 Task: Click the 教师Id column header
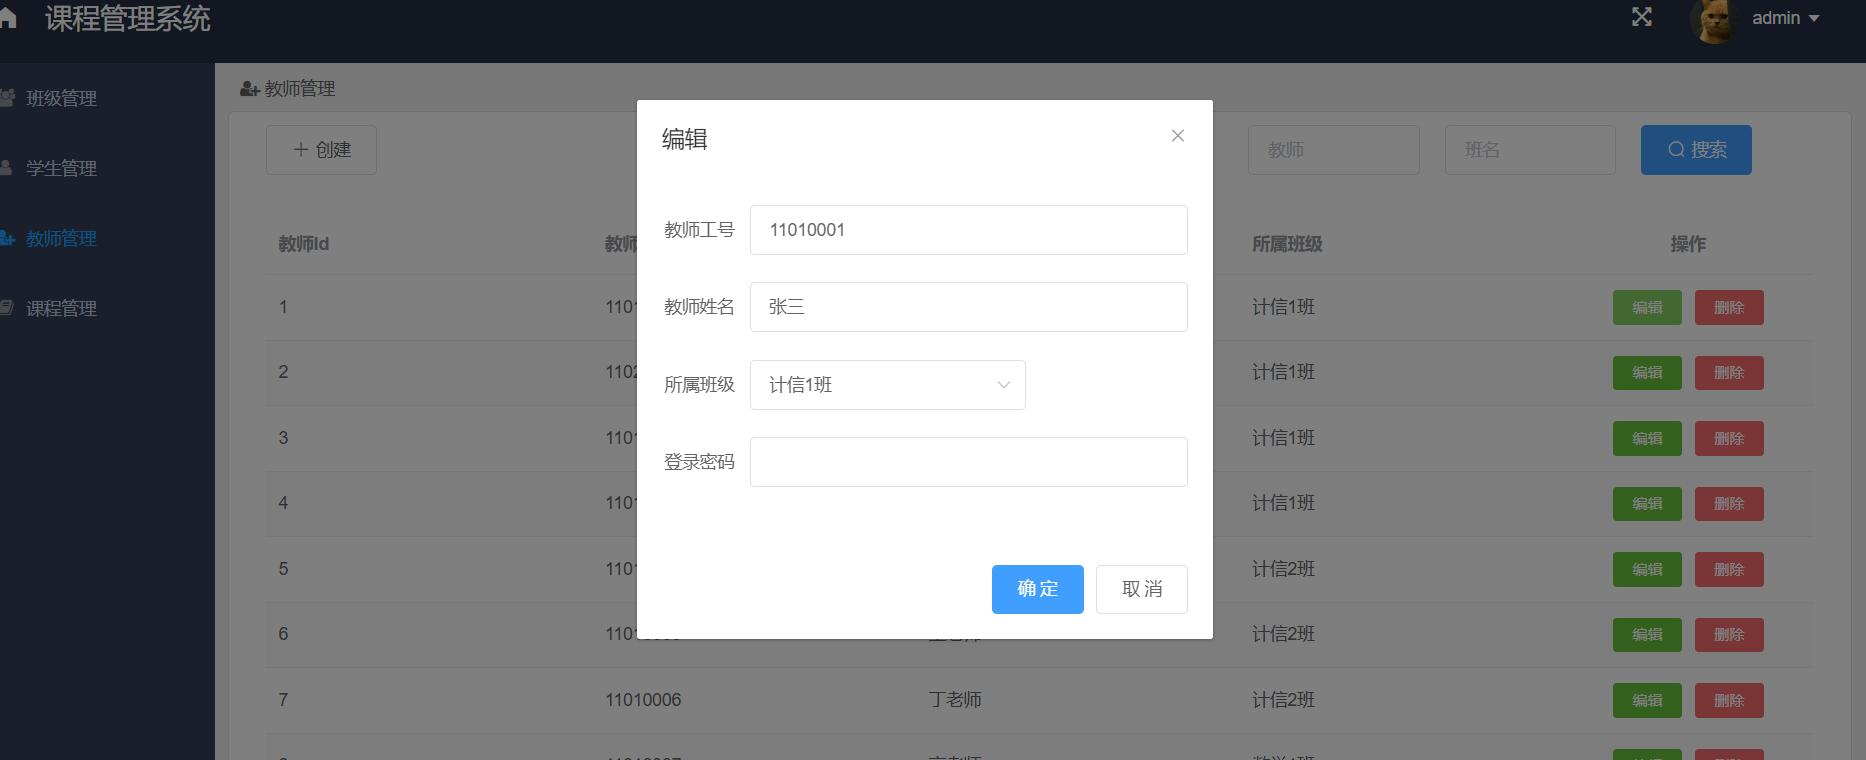pyautogui.click(x=304, y=244)
